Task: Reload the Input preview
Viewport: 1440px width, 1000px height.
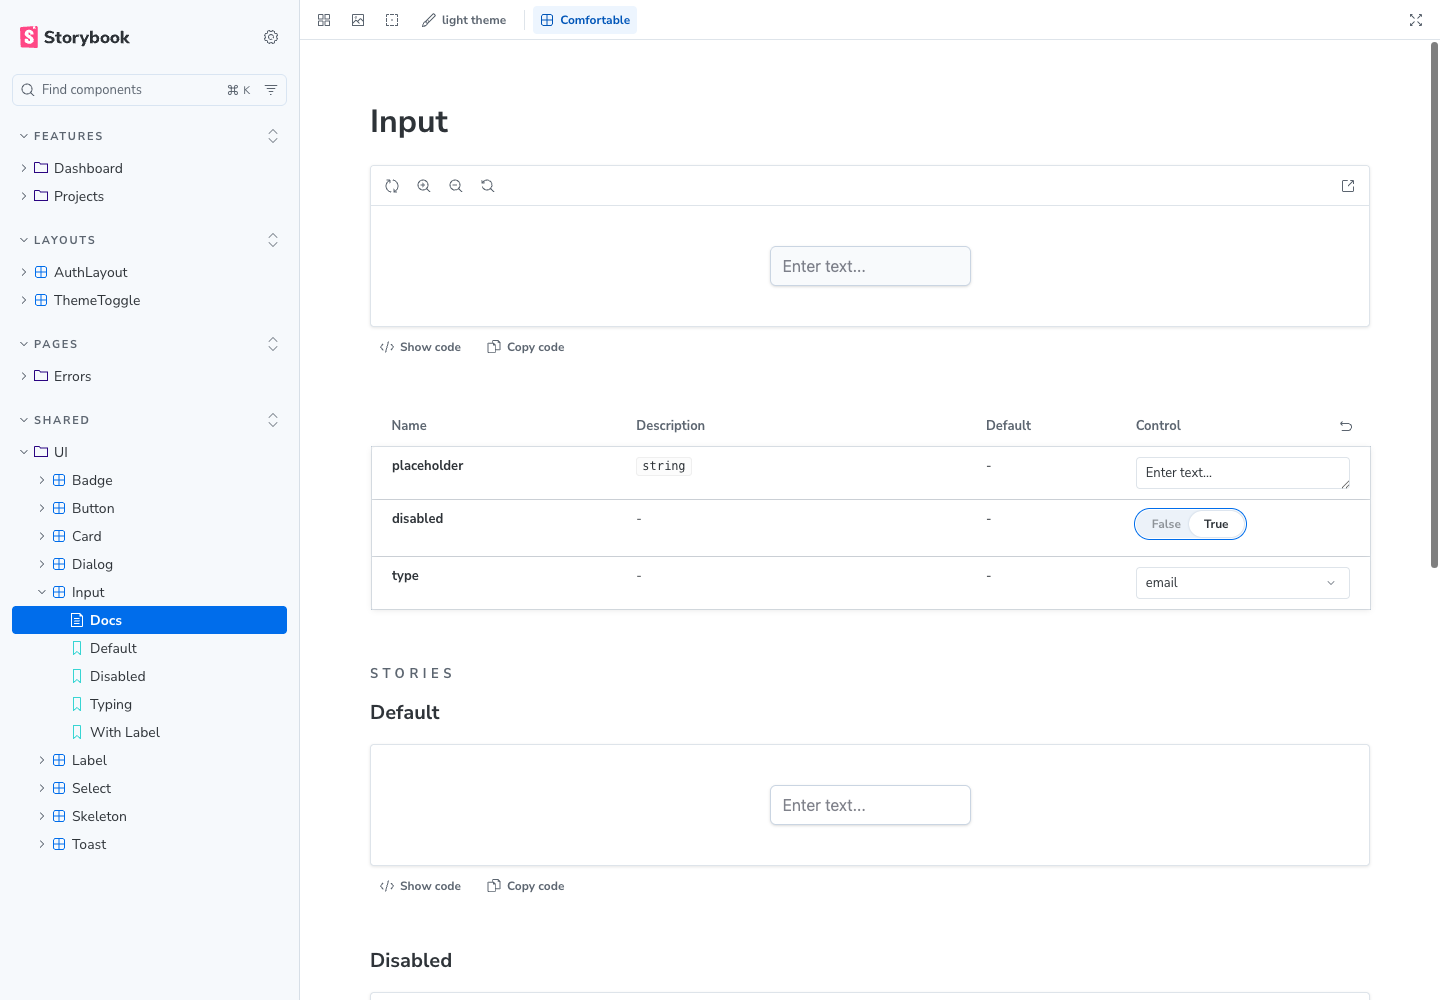Action: tap(392, 186)
